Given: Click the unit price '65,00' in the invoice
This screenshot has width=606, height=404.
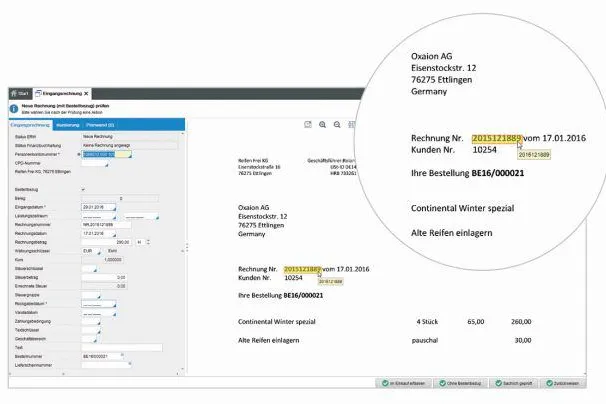Looking at the screenshot, I should (x=476, y=322).
